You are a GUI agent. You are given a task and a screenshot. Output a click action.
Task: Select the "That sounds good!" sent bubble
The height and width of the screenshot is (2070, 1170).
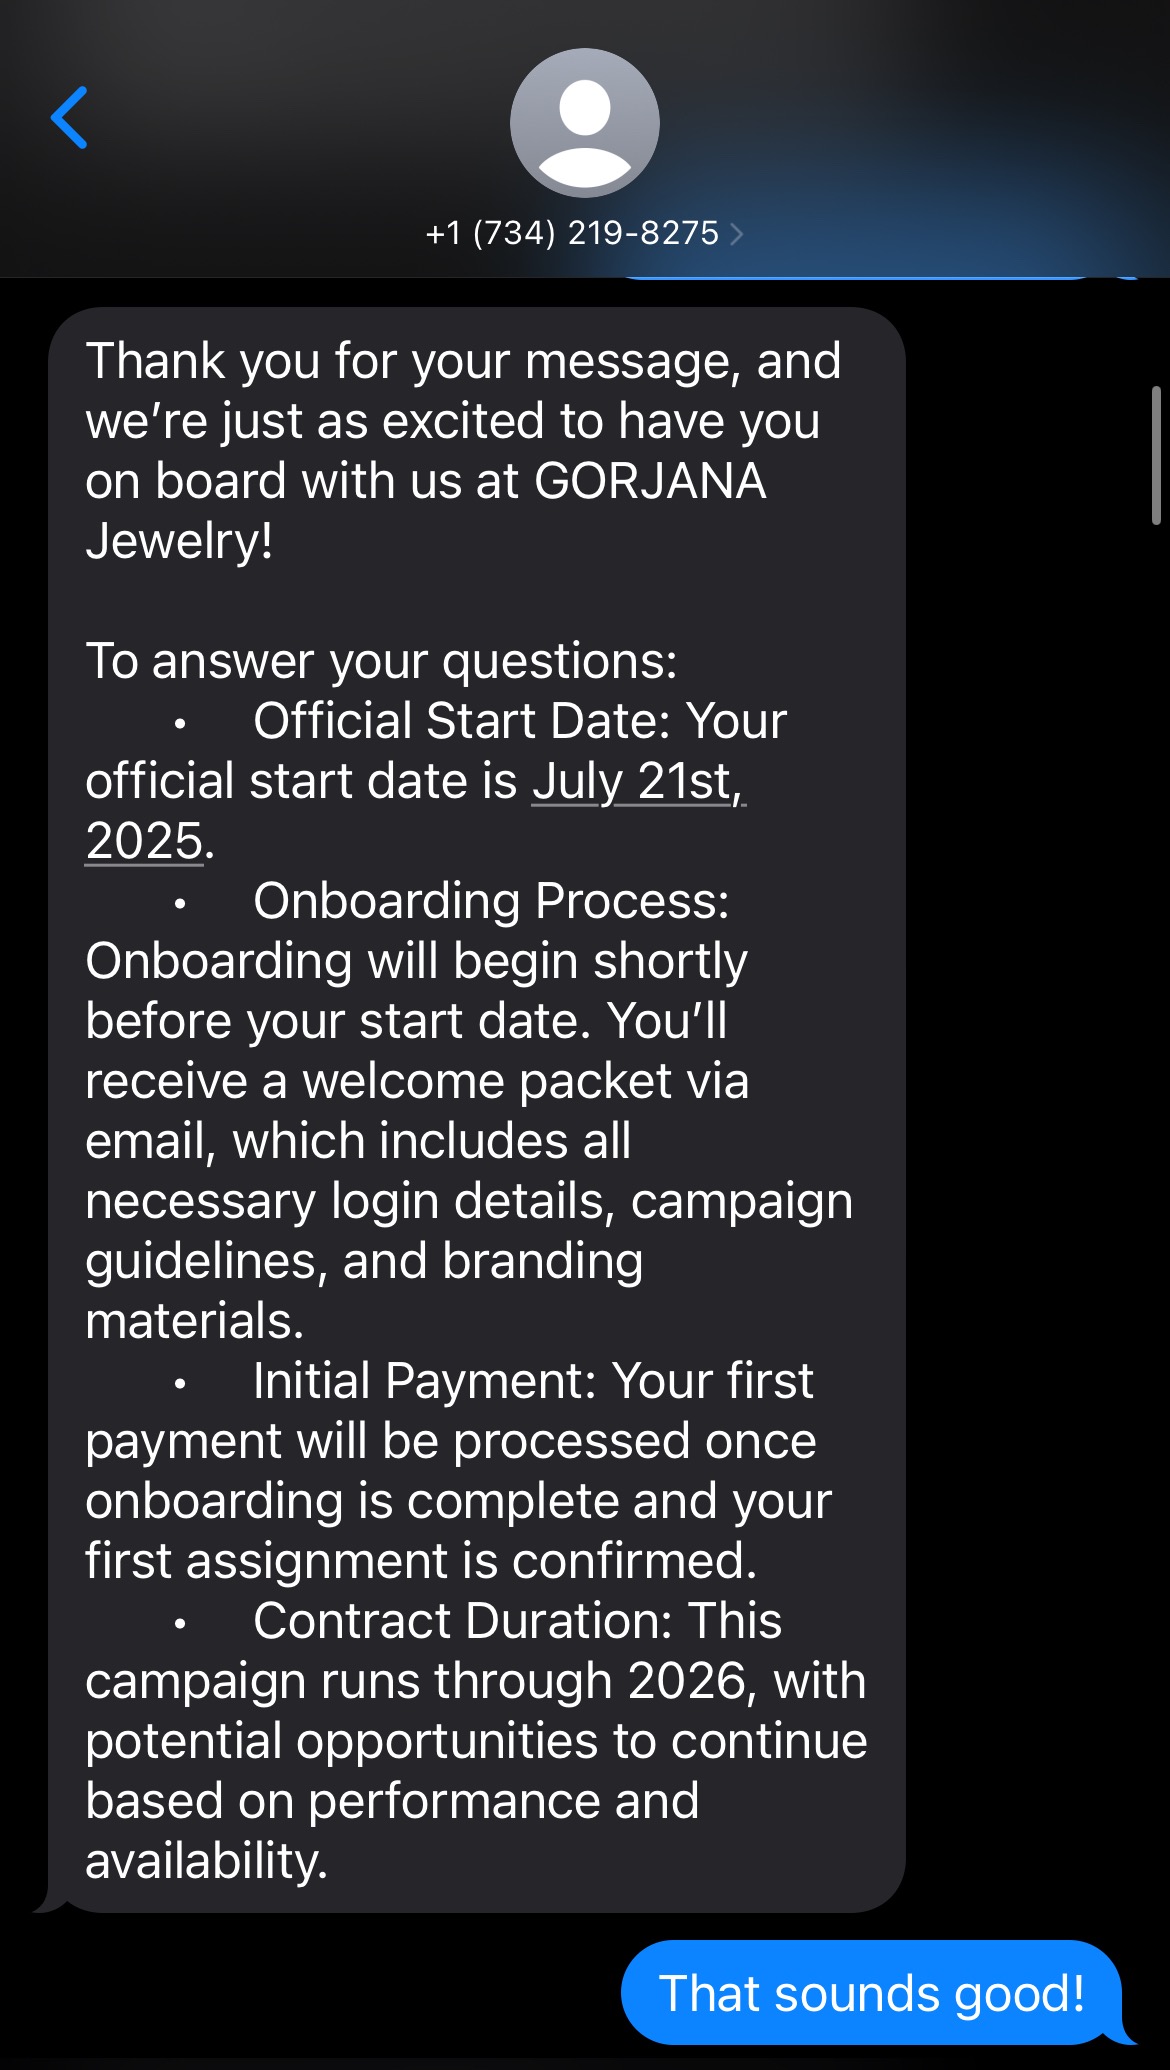click(871, 1992)
